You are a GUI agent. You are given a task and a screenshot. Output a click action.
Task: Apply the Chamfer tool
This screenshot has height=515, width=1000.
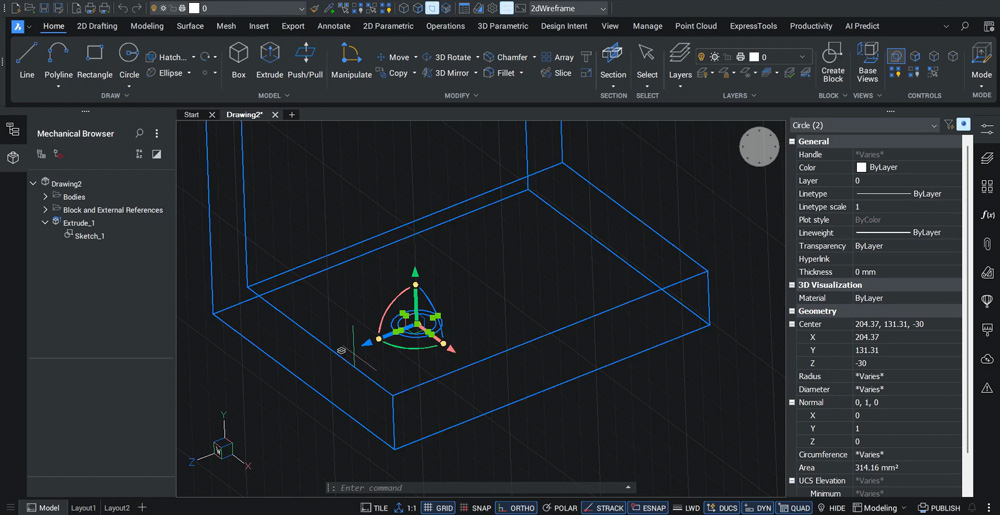pyautogui.click(x=506, y=57)
